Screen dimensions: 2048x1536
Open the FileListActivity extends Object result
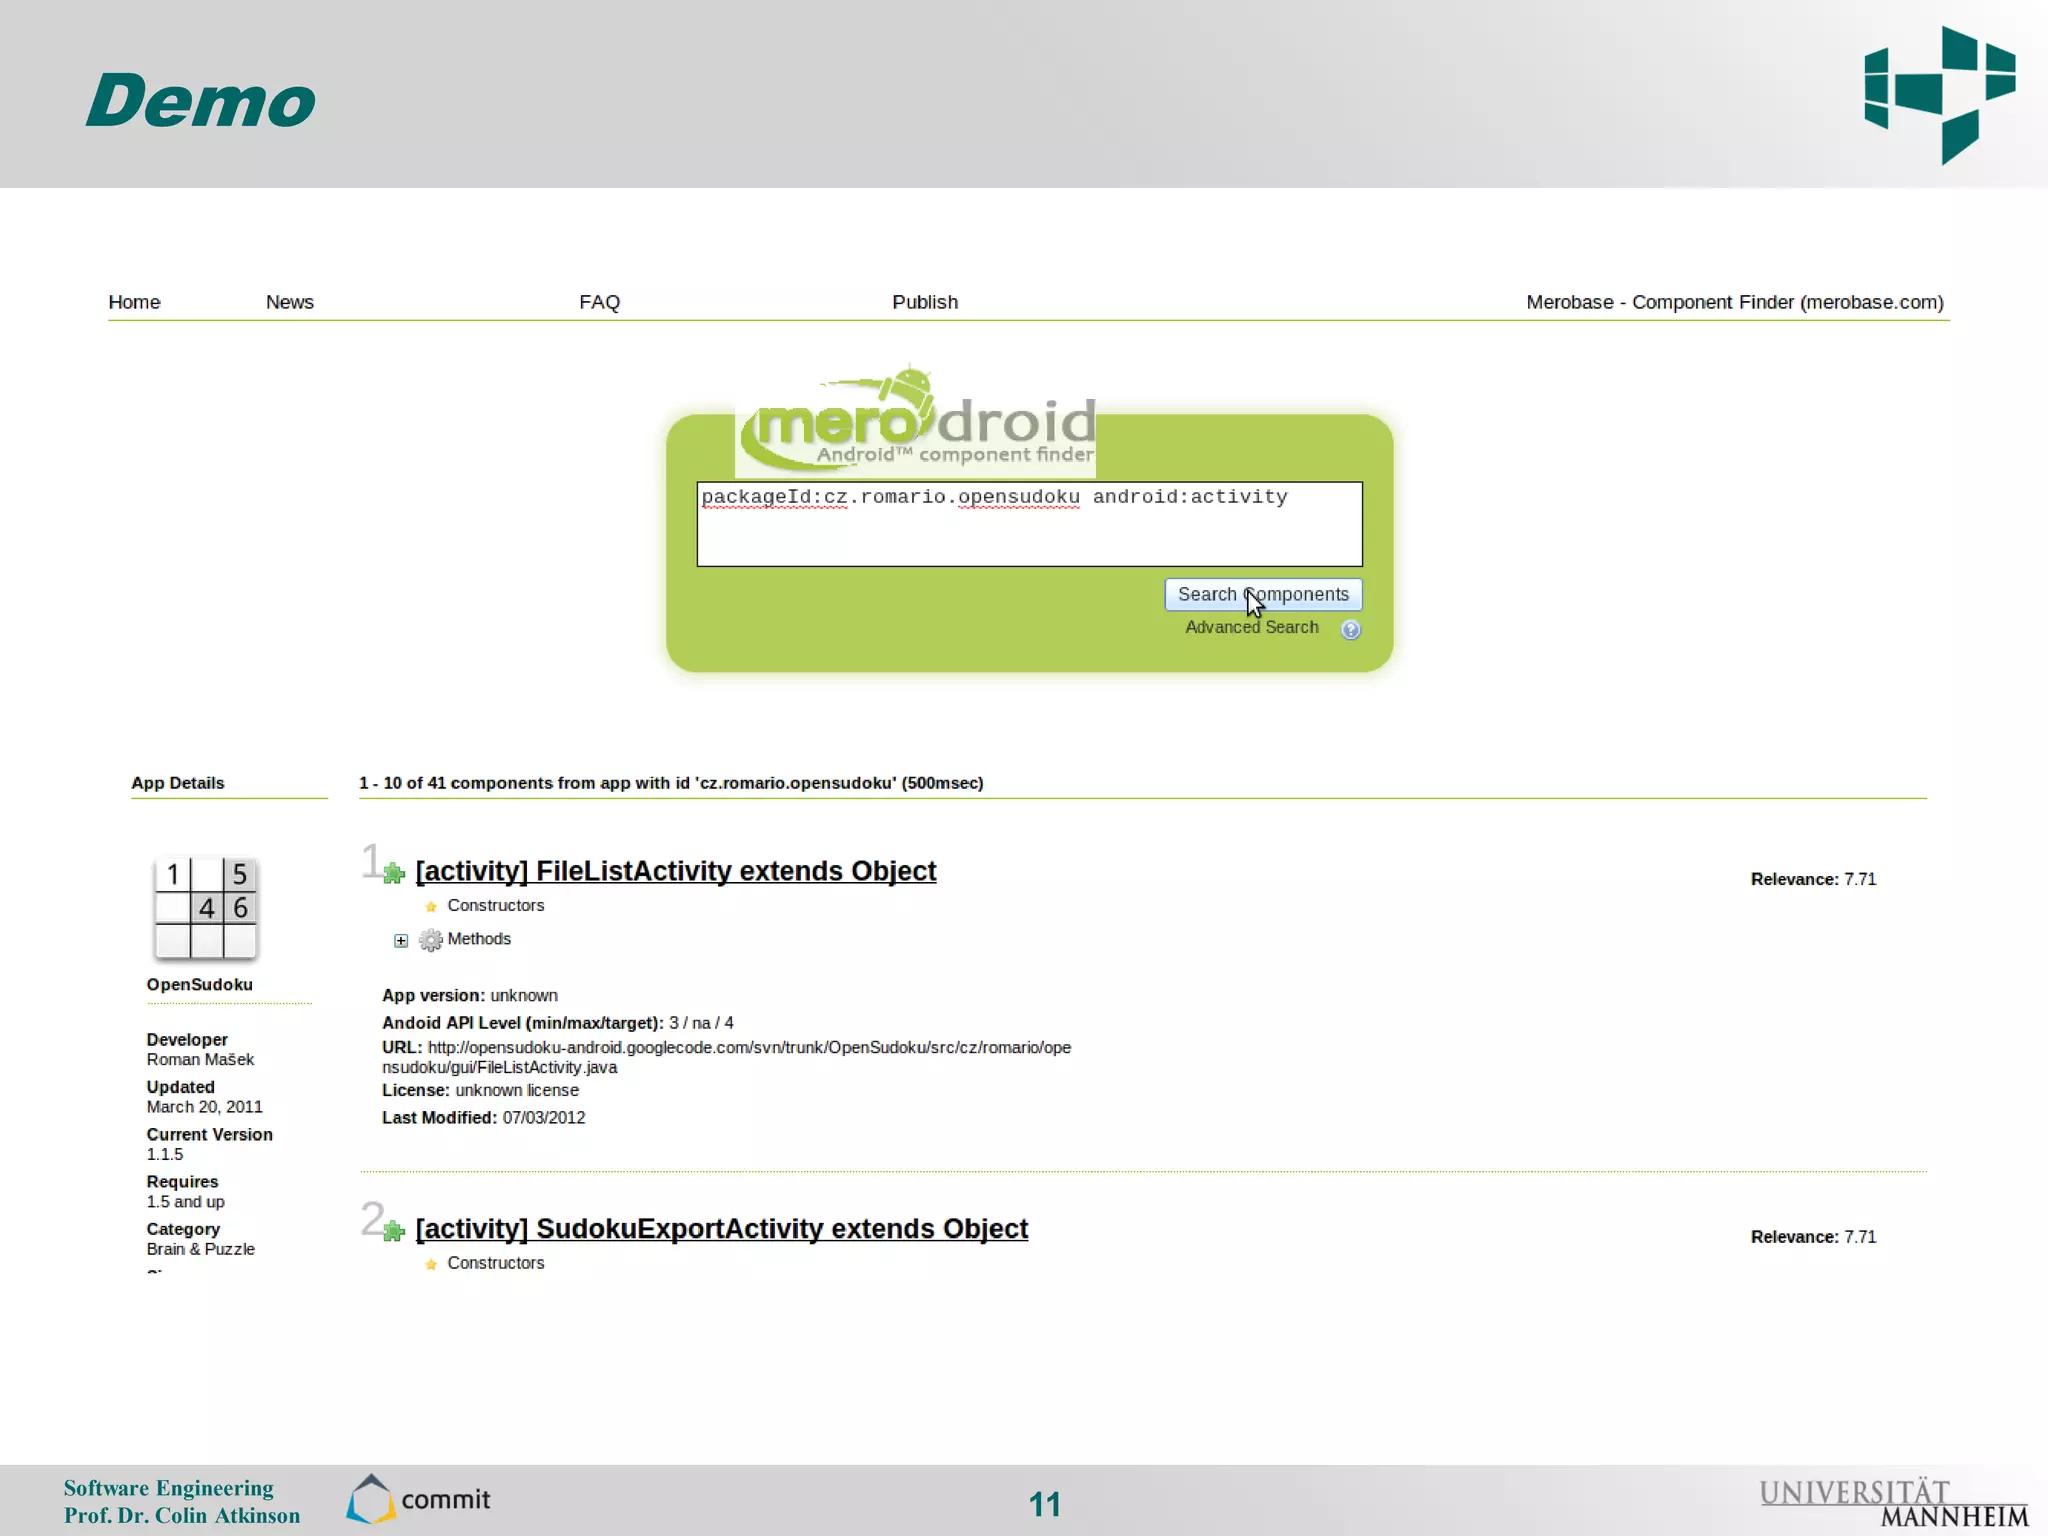tap(676, 871)
